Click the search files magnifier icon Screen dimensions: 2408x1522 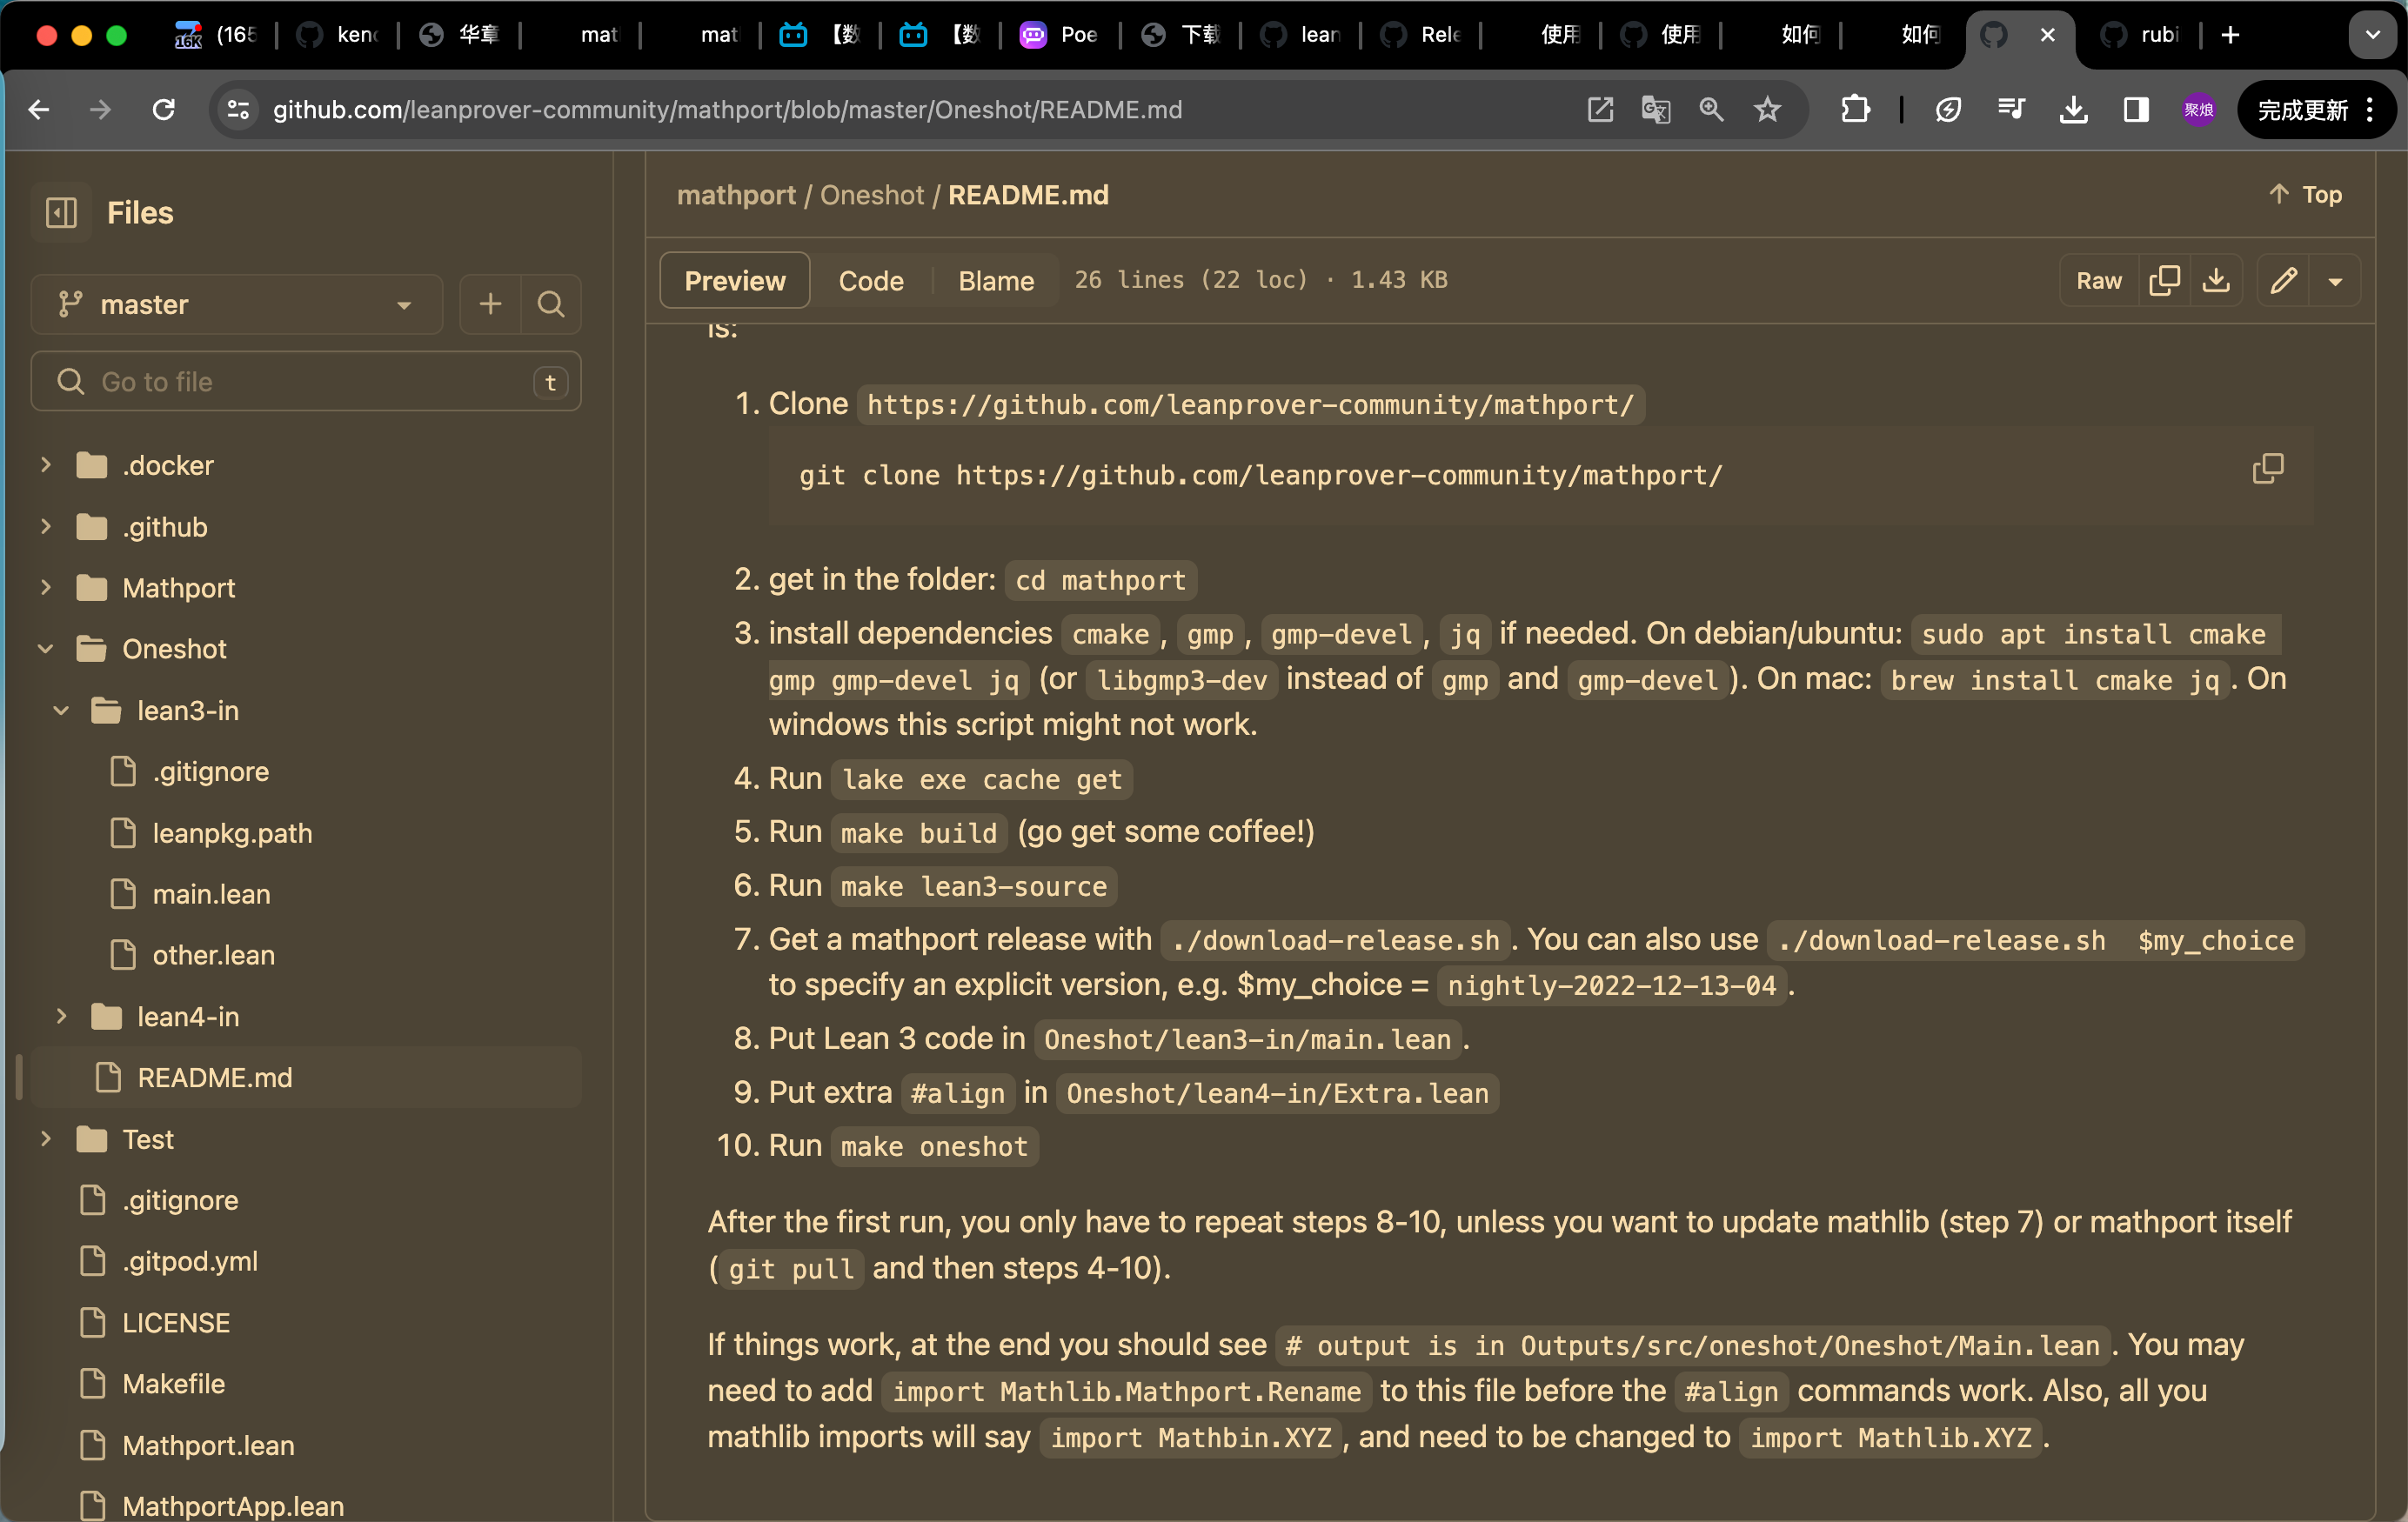click(551, 304)
